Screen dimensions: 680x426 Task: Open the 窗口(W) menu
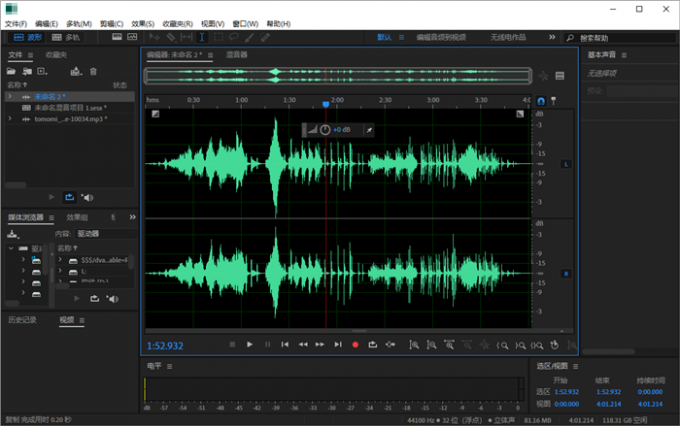(x=245, y=23)
